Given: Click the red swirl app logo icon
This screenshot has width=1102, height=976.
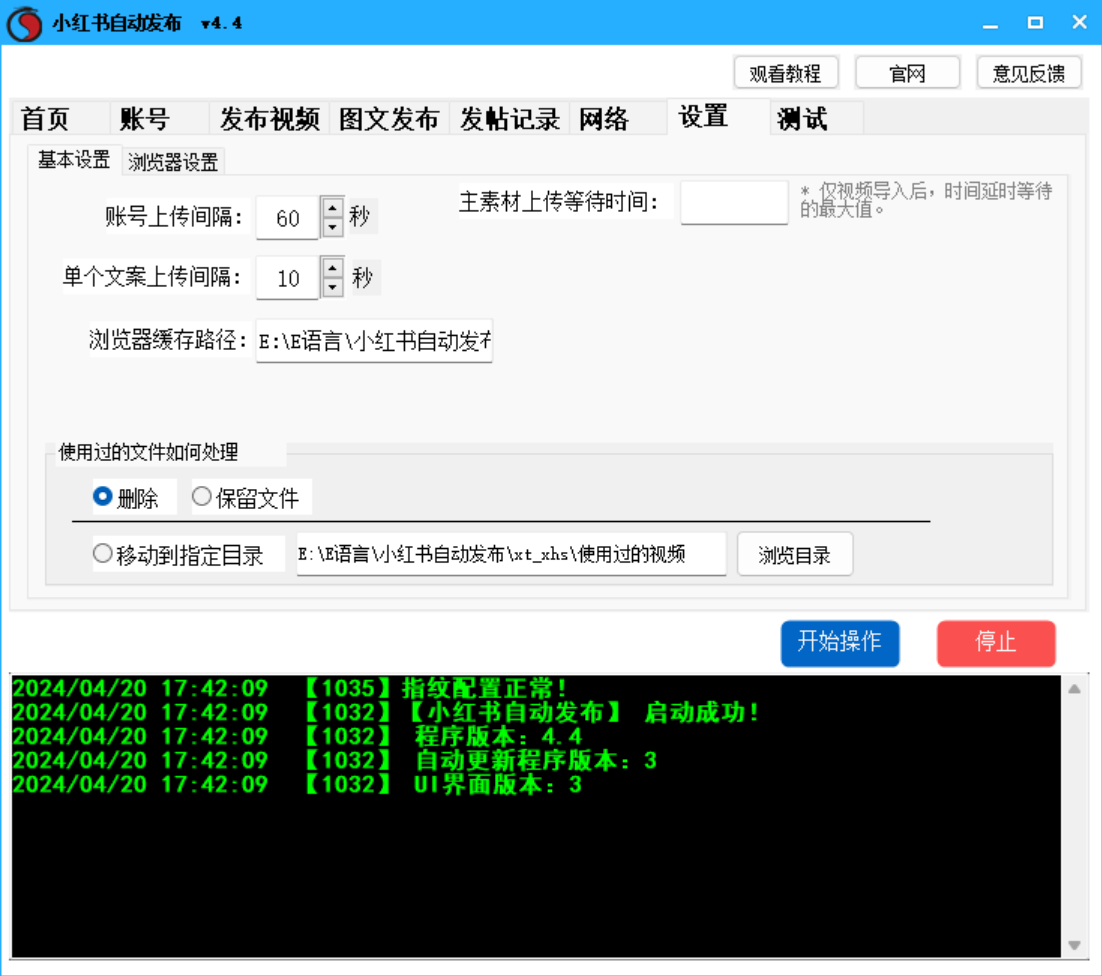Looking at the screenshot, I should pyautogui.click(x=25, y=23).
